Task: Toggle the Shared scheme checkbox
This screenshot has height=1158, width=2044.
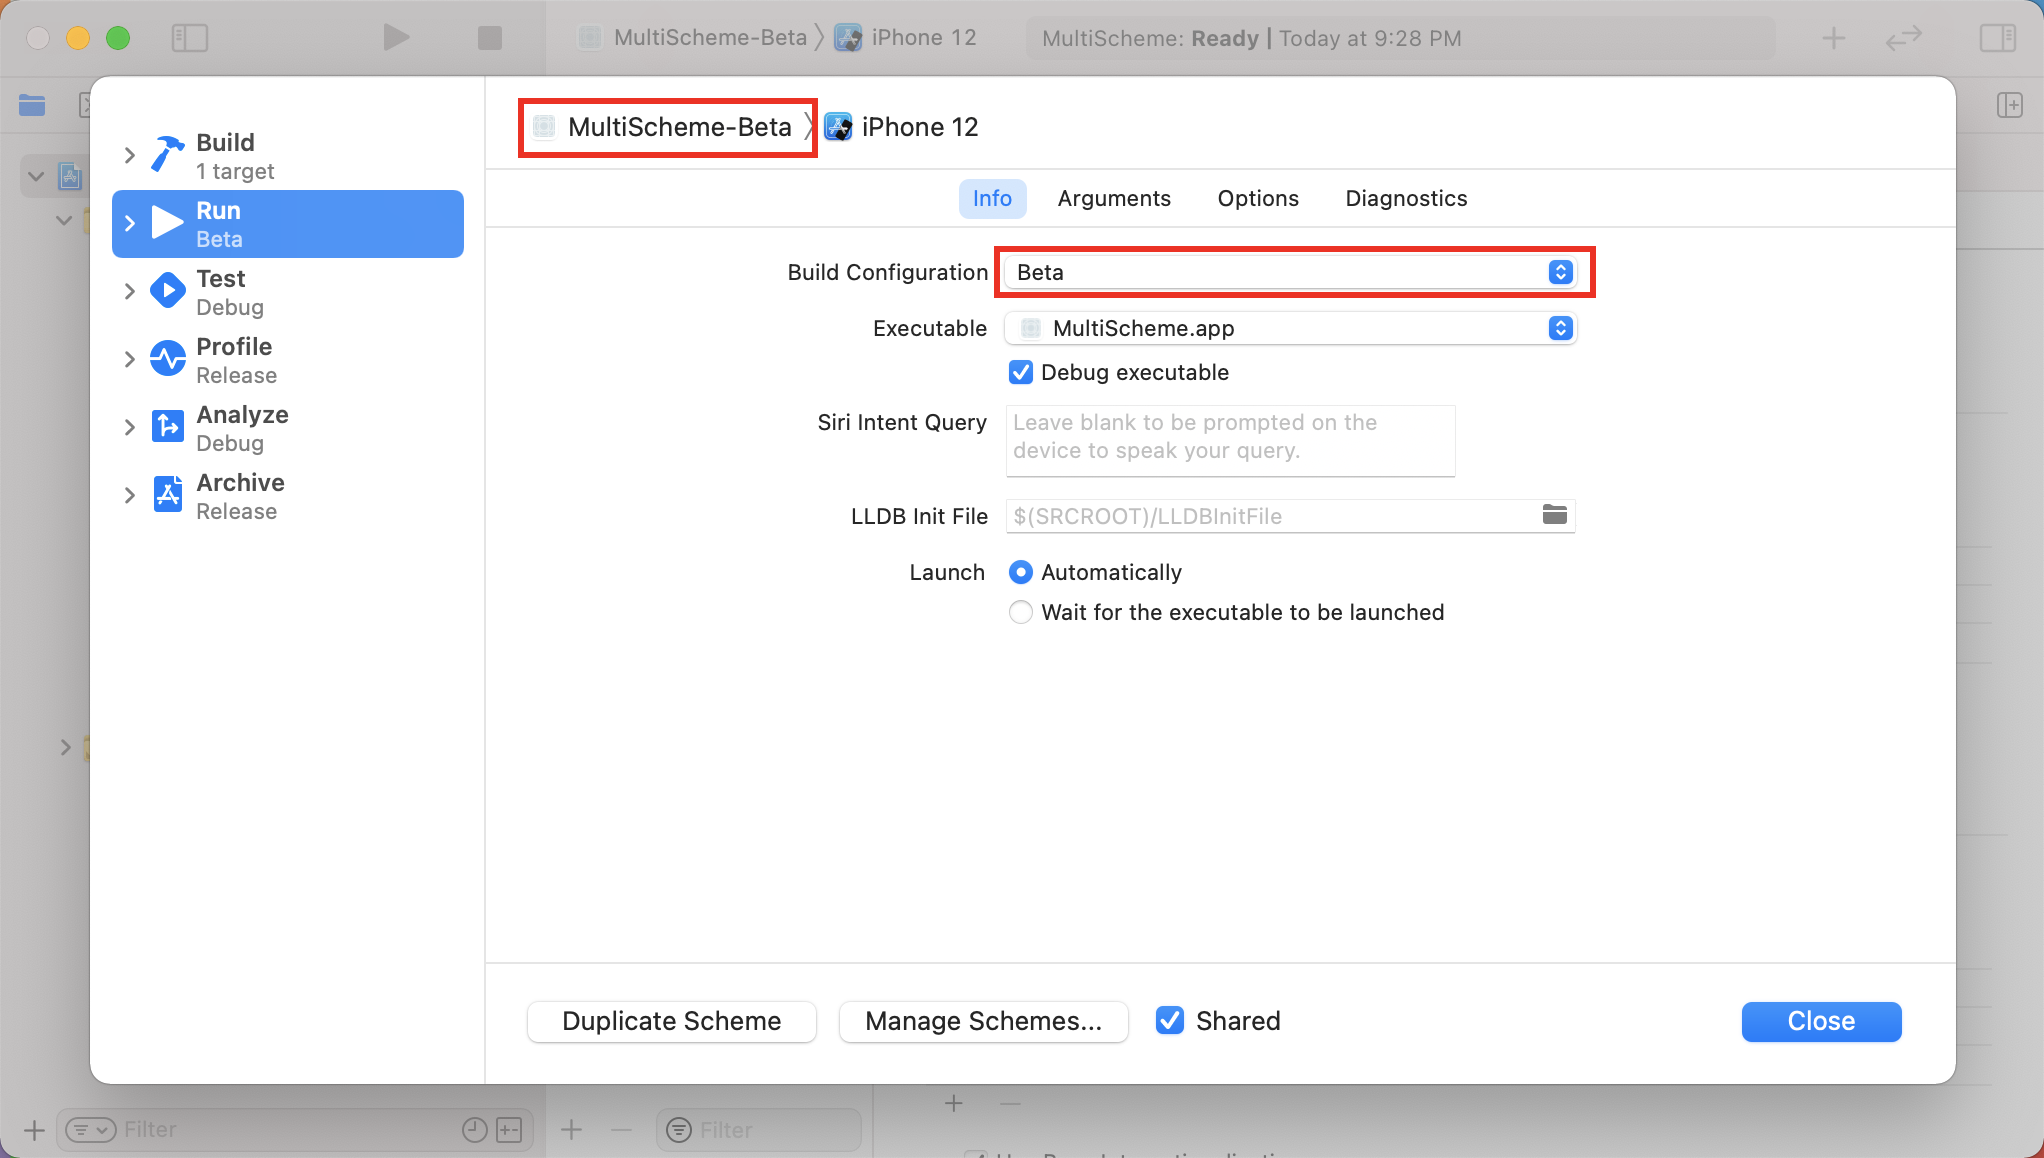Action: 1169,1020
